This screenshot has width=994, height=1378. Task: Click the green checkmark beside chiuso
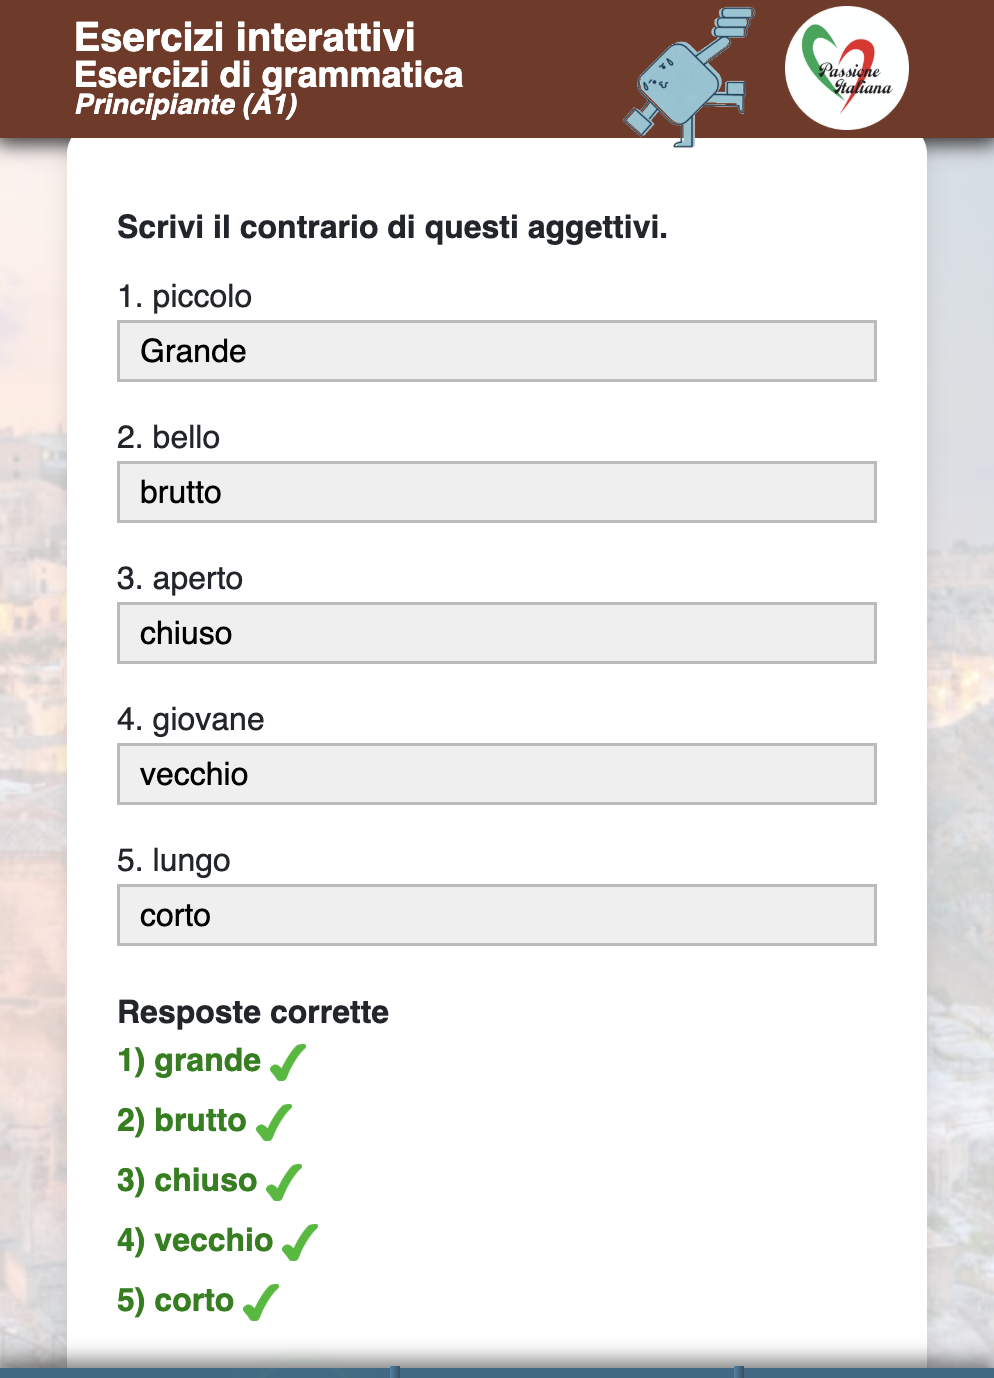point(284,1182)
